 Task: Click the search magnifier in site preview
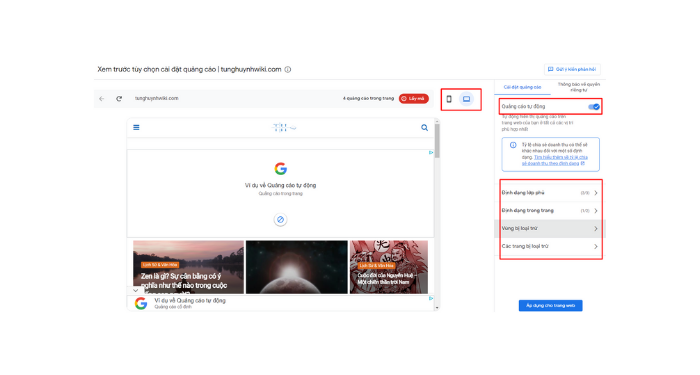(x=424, y=128)
